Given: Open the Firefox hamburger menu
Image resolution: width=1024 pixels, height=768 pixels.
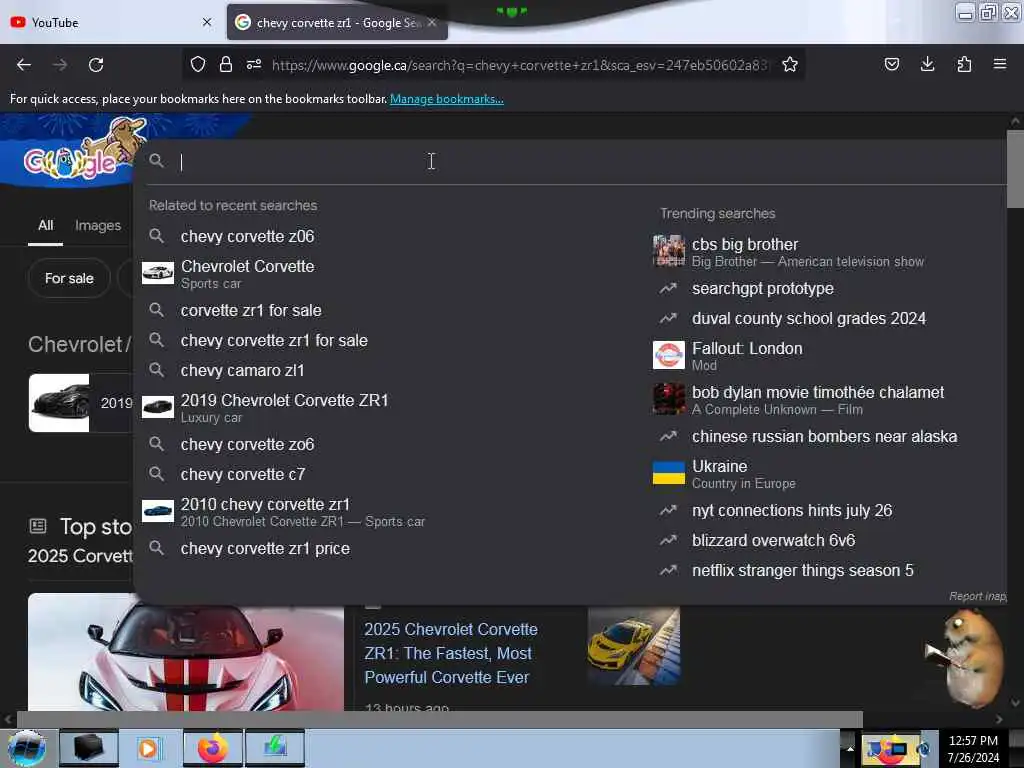Looking at the screenshot, I should [x=1000, y=64].
